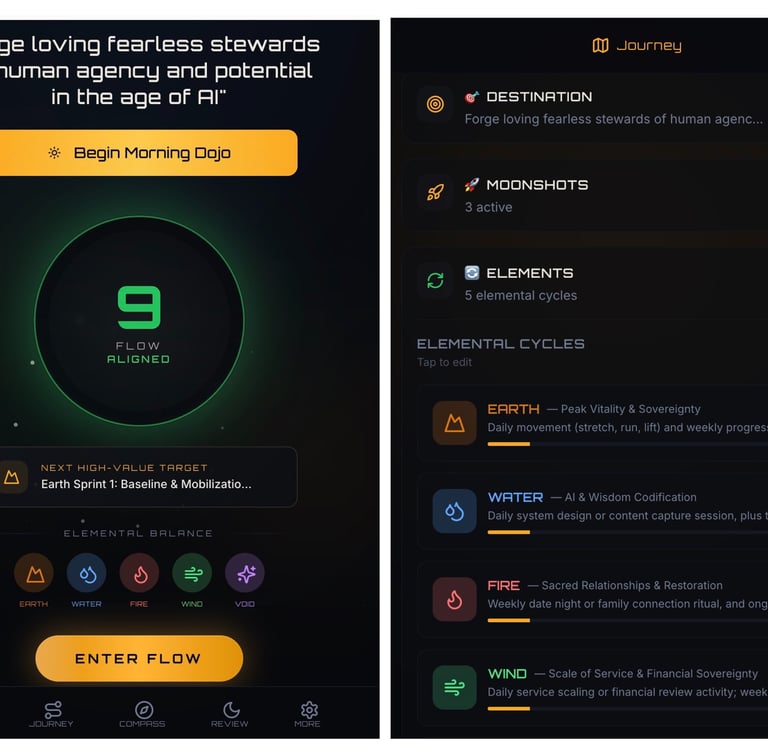Screen dimensions: 768x750
Task: Select the Wind balance icon
Action: pyautogui.click(x=192, y=573)
